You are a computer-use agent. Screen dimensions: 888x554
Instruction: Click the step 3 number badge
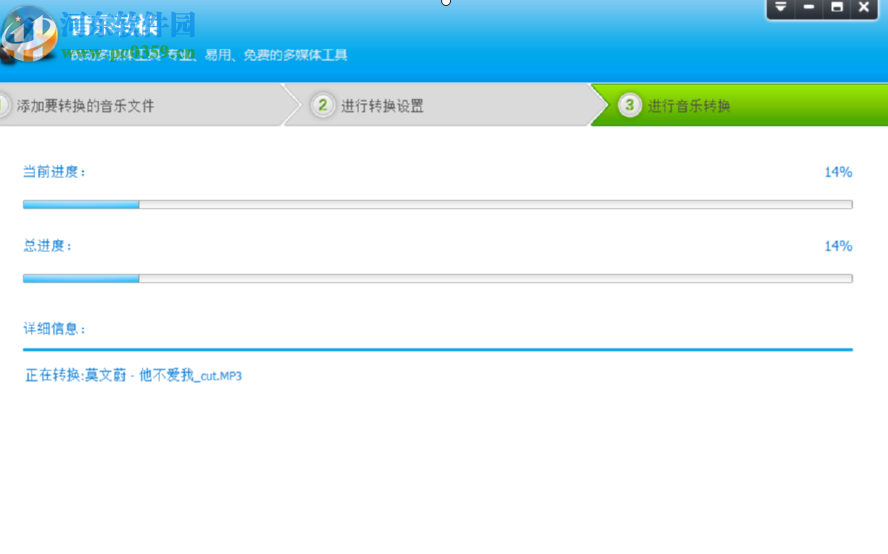(629, 105)
